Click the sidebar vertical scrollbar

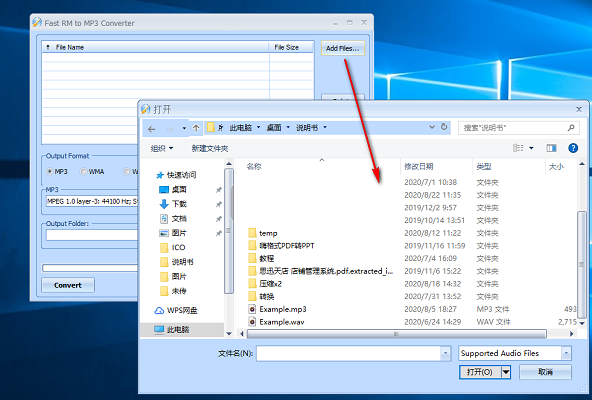(x=228, y=230)
